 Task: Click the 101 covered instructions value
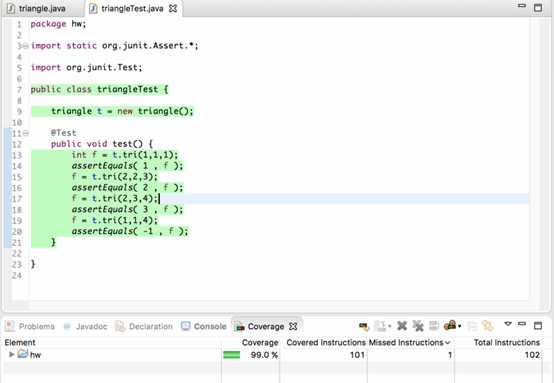357,355
